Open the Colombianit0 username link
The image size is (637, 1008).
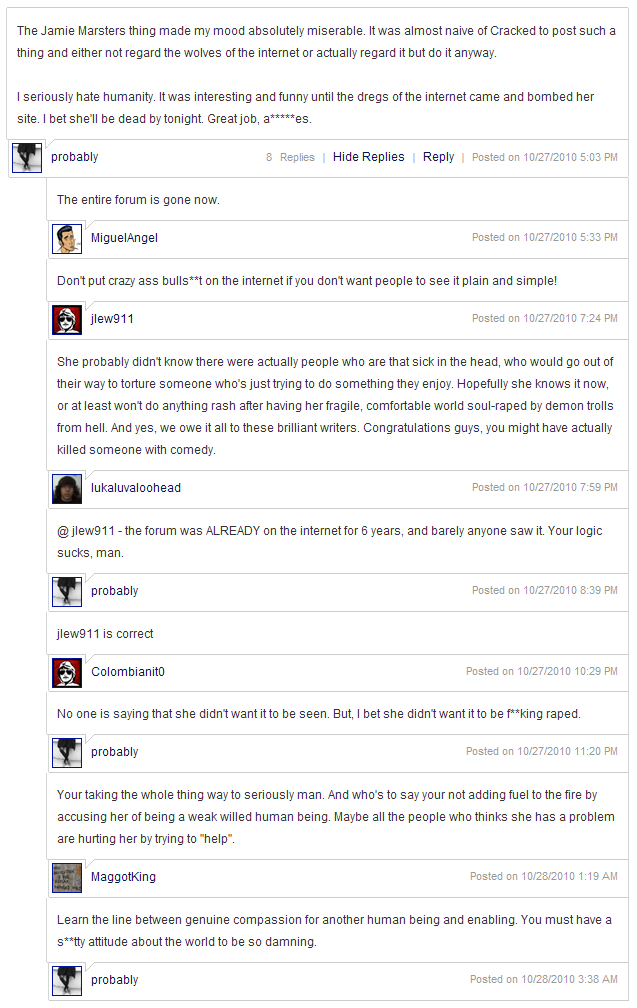tap(128, 672)
